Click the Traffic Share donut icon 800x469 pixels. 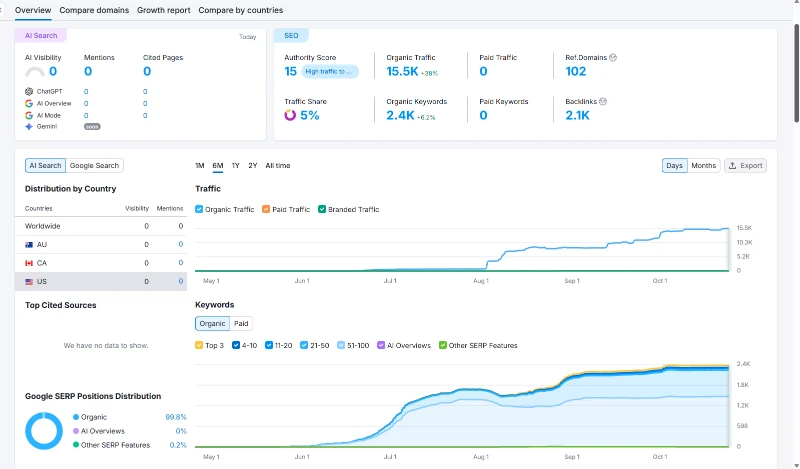click(x=290, y=115)
